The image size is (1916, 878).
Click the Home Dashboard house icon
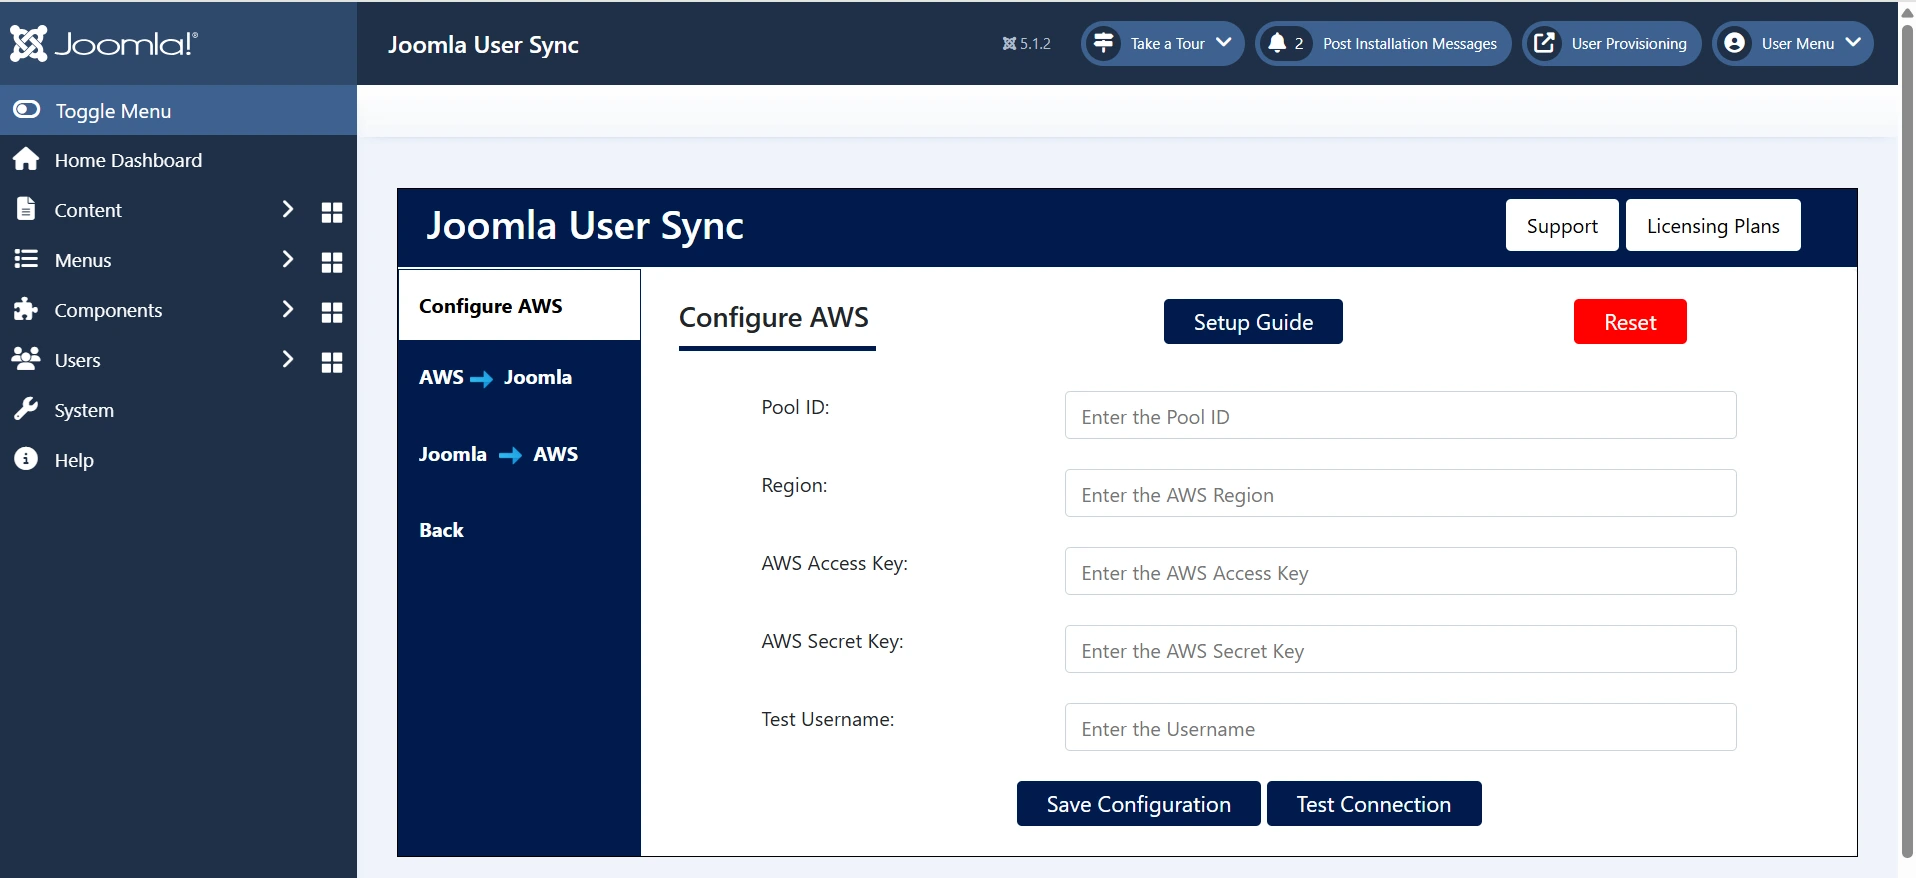pyautogui.click(x=26, y=159)
